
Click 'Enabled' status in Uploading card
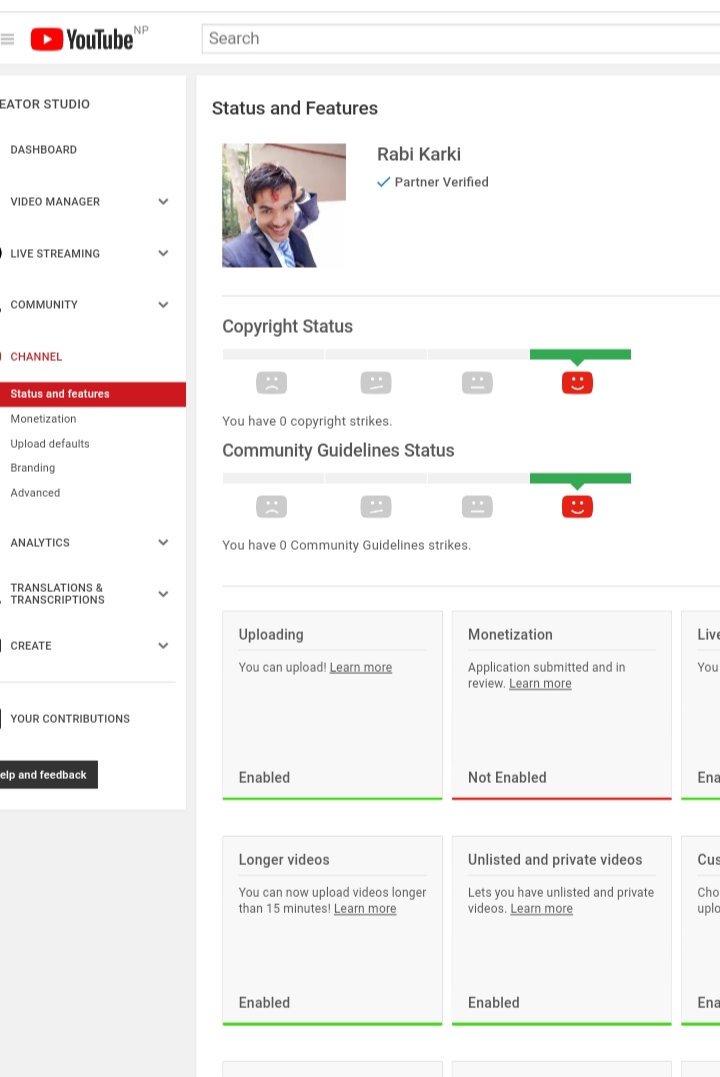point(264,778)
